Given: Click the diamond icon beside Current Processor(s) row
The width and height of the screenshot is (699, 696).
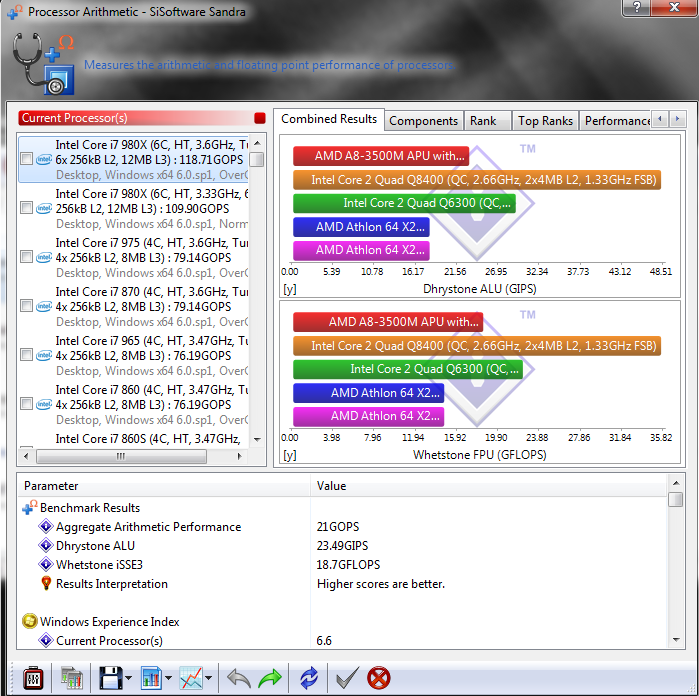Looking at the screenshot, I should 45,640.
